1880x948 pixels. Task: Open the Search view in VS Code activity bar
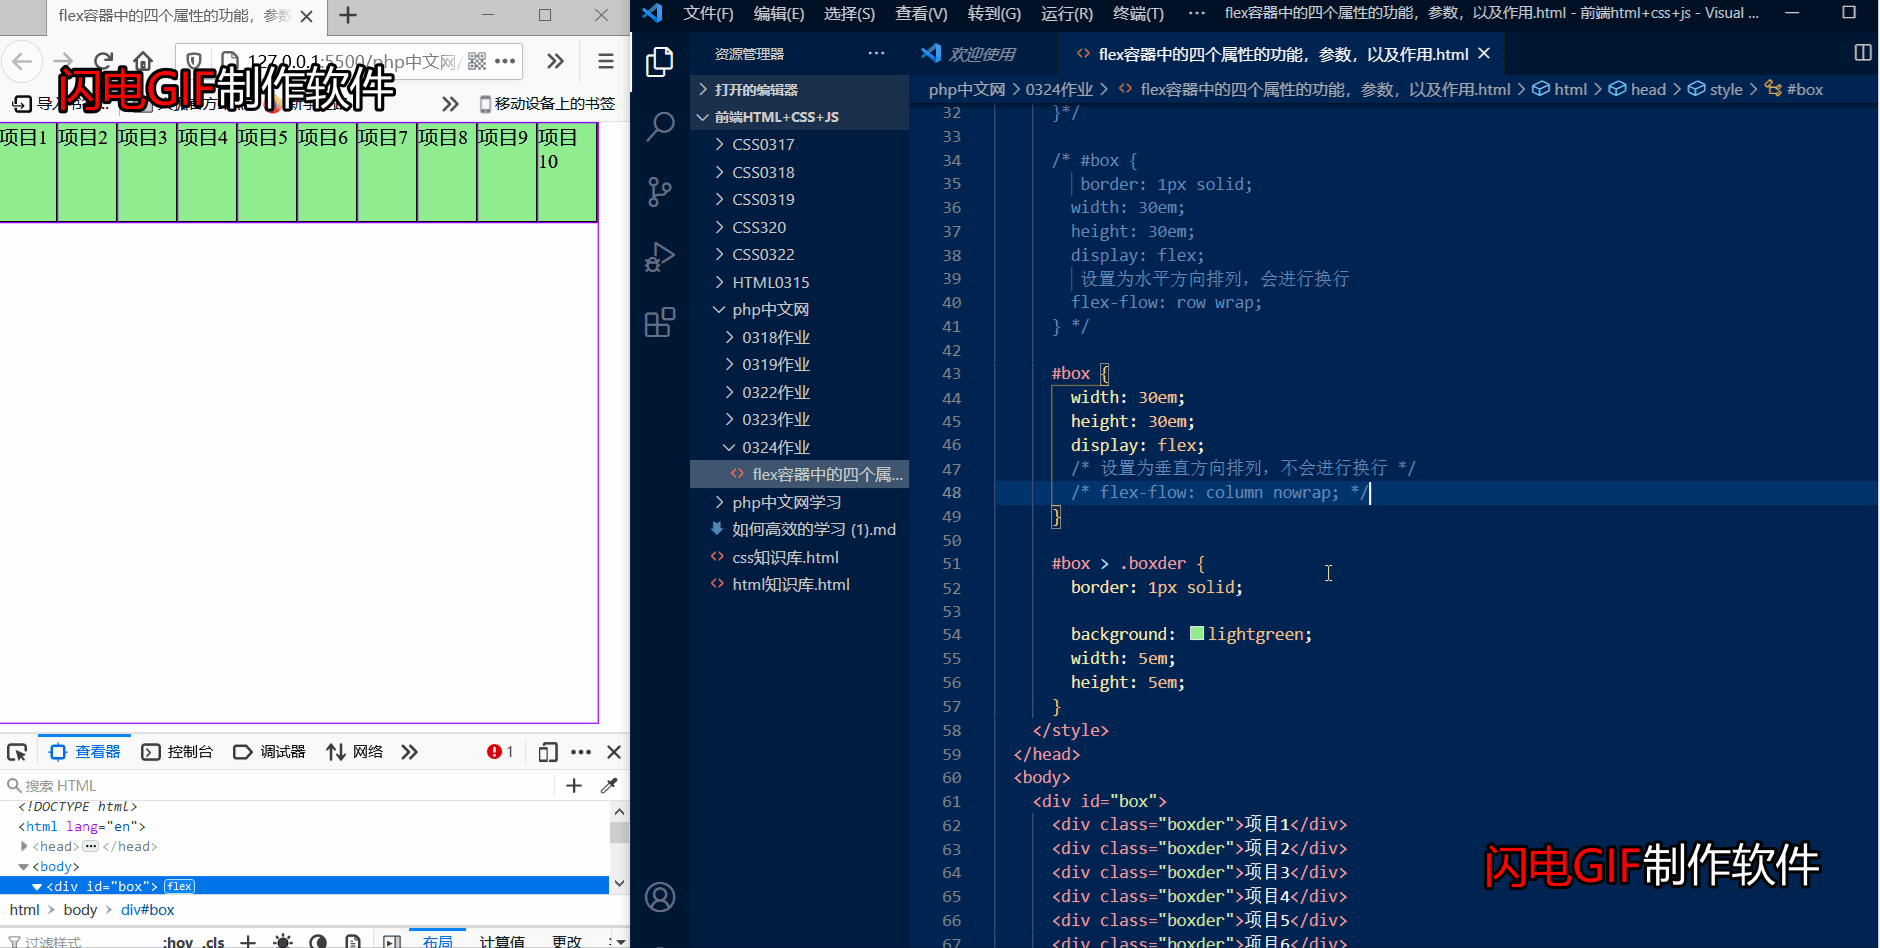tap(659, 126)
